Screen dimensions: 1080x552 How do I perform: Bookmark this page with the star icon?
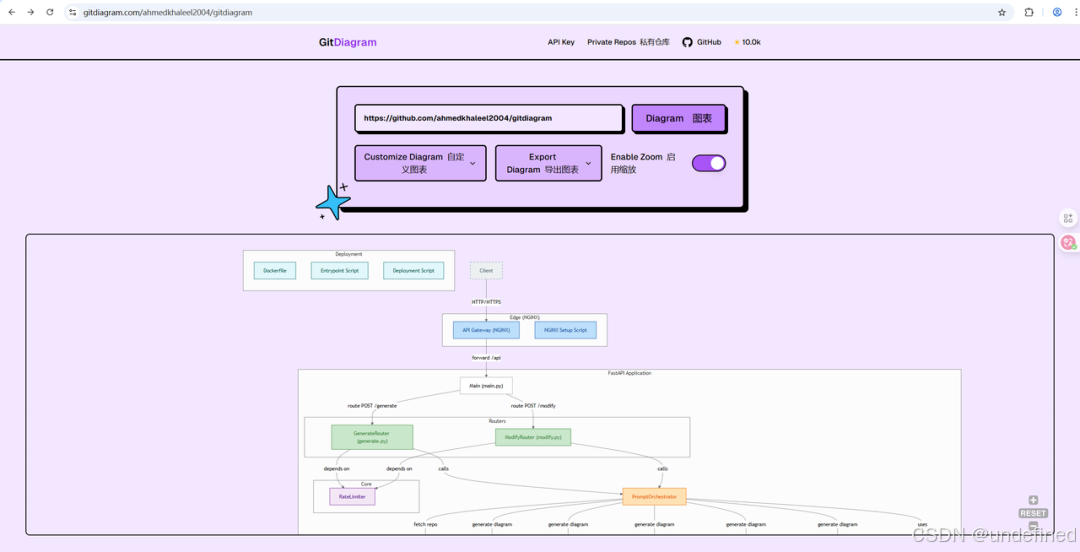pos(1001,12)
